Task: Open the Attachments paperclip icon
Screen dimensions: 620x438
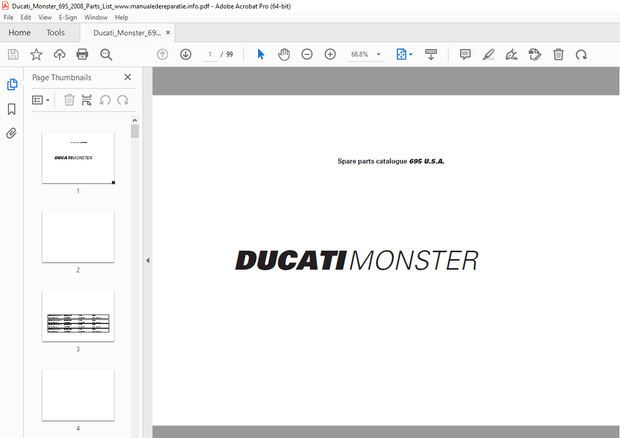Action: (11, 133)
